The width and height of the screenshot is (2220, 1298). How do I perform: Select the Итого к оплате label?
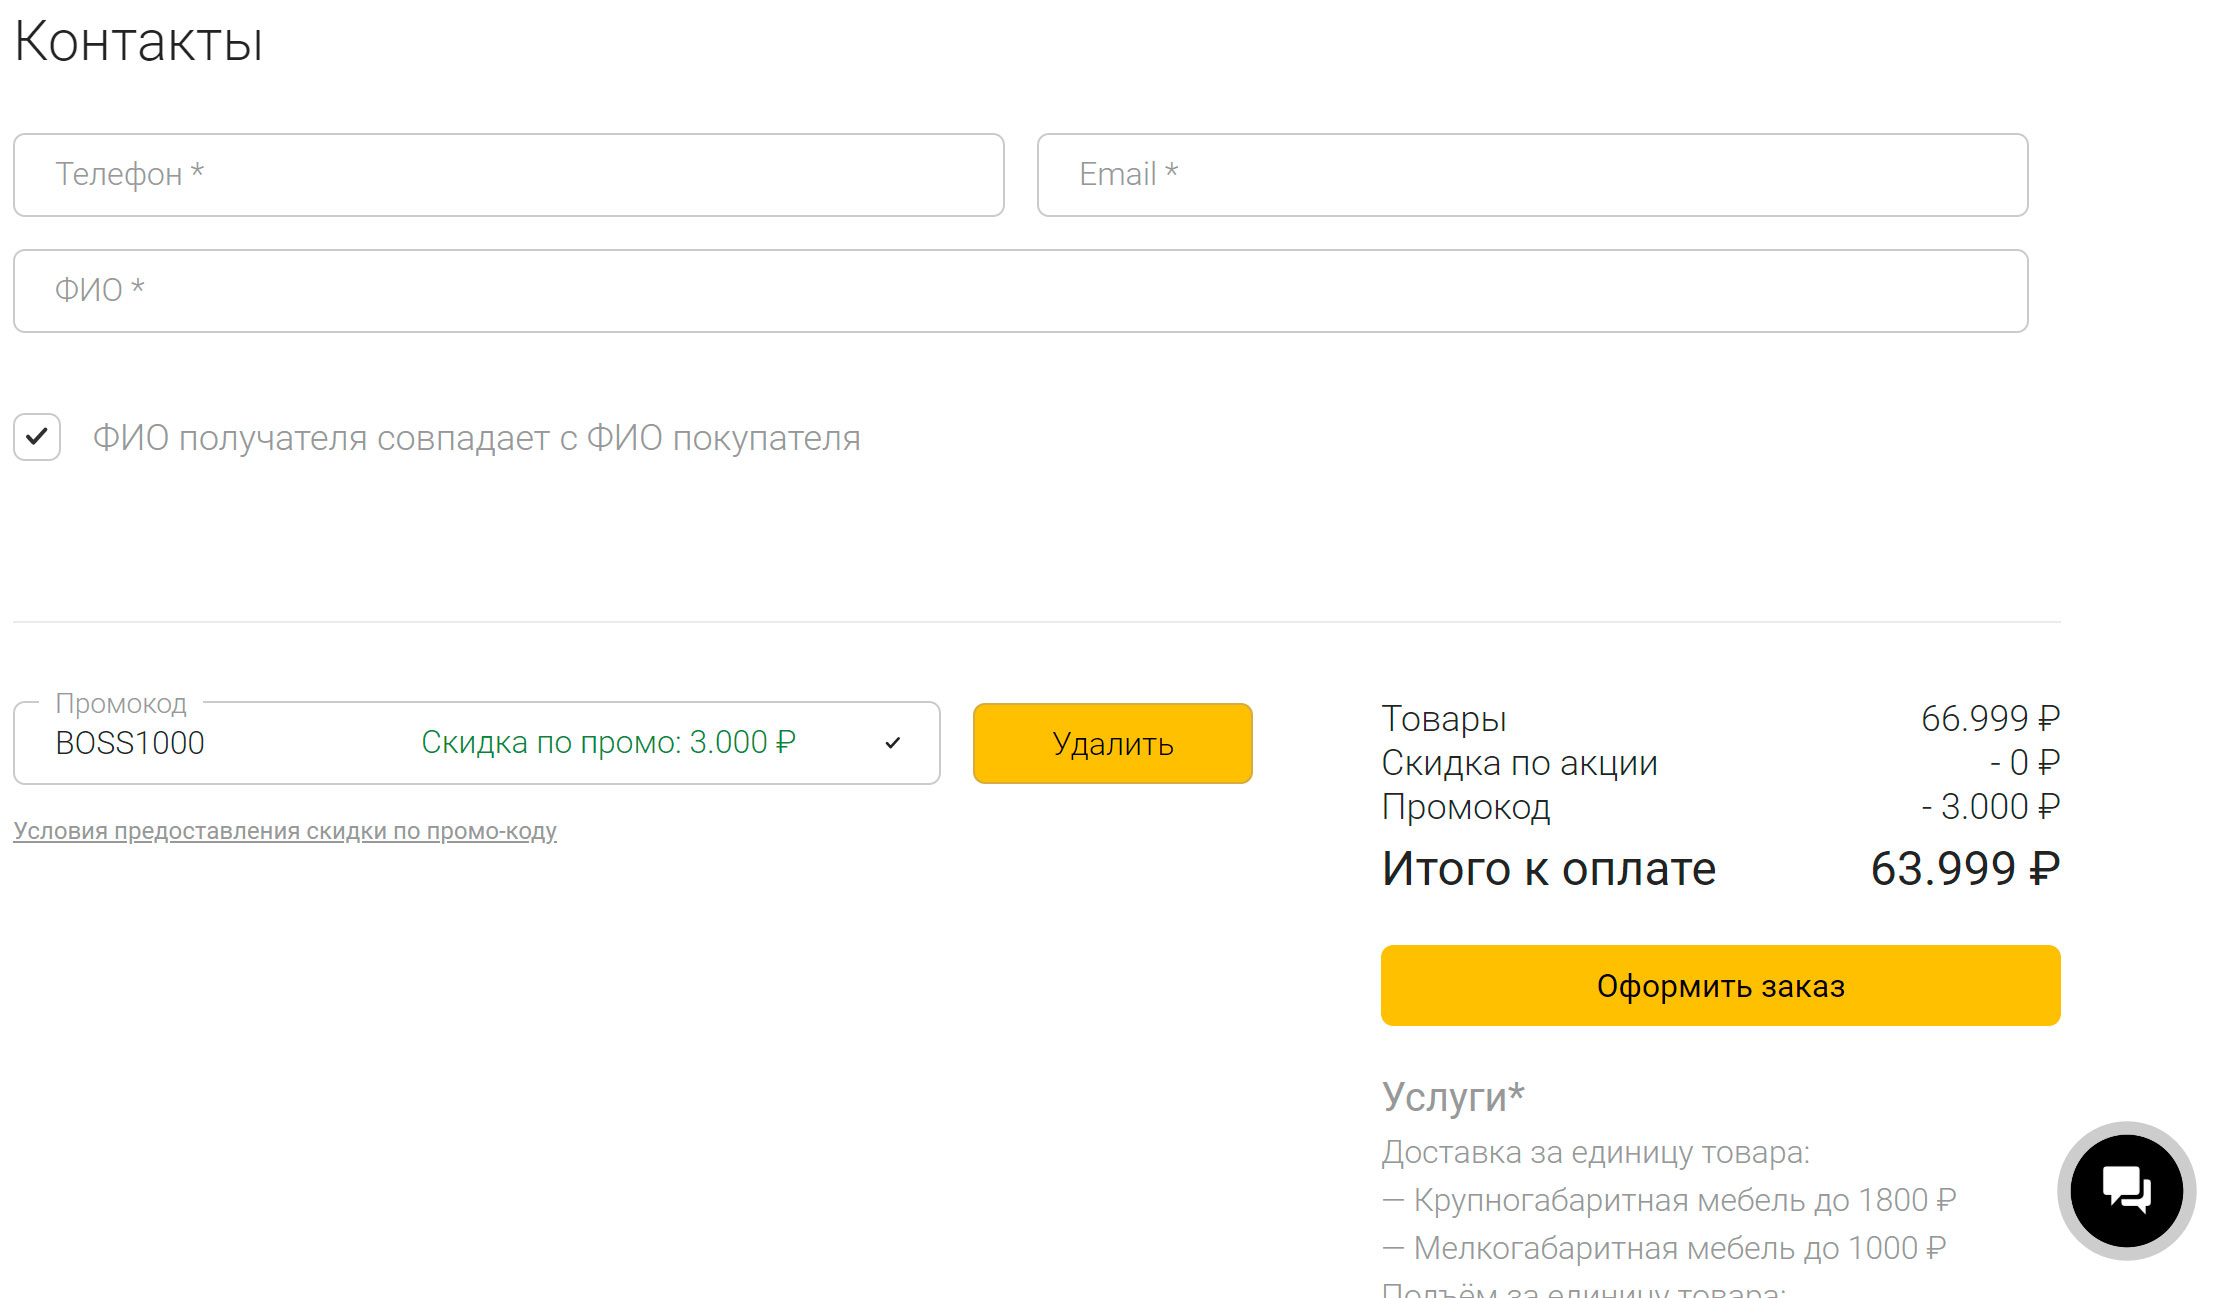pos(1549,869)
